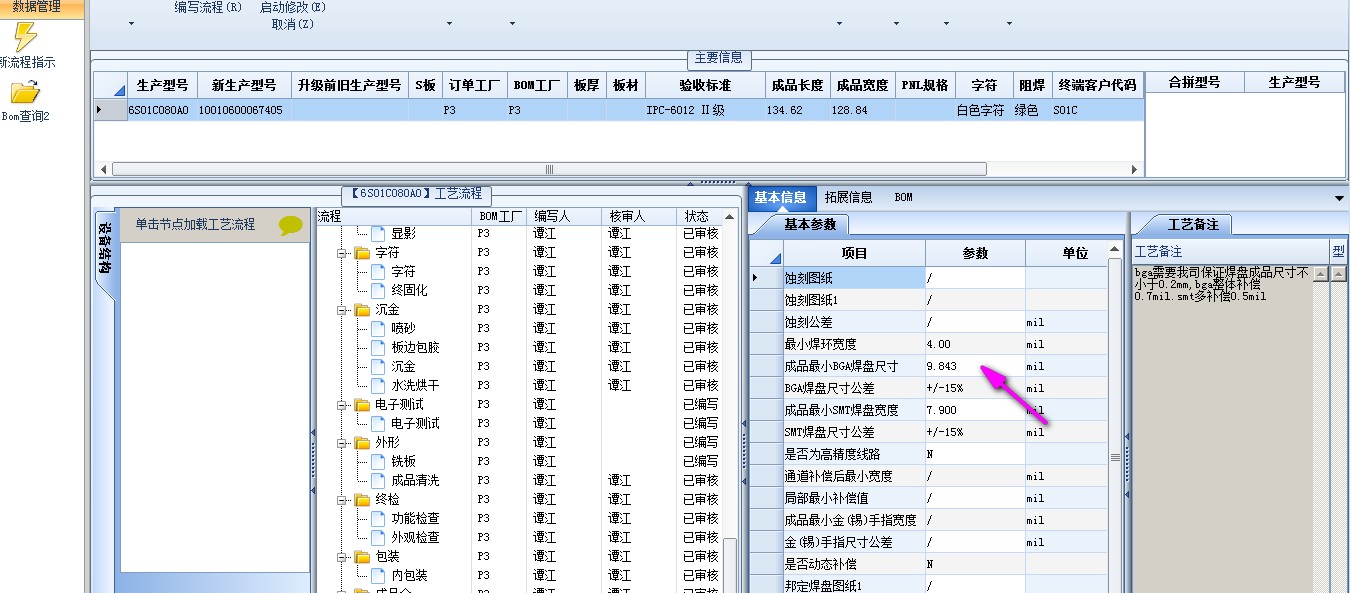Click the 终检 folder icon

(x=362, y=499)
